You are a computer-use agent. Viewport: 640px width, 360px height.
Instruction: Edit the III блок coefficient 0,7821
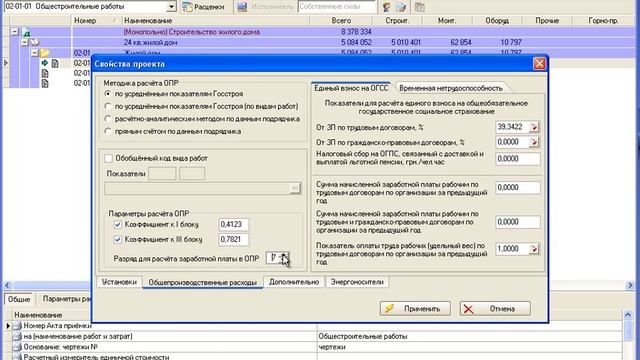point(233,239)
